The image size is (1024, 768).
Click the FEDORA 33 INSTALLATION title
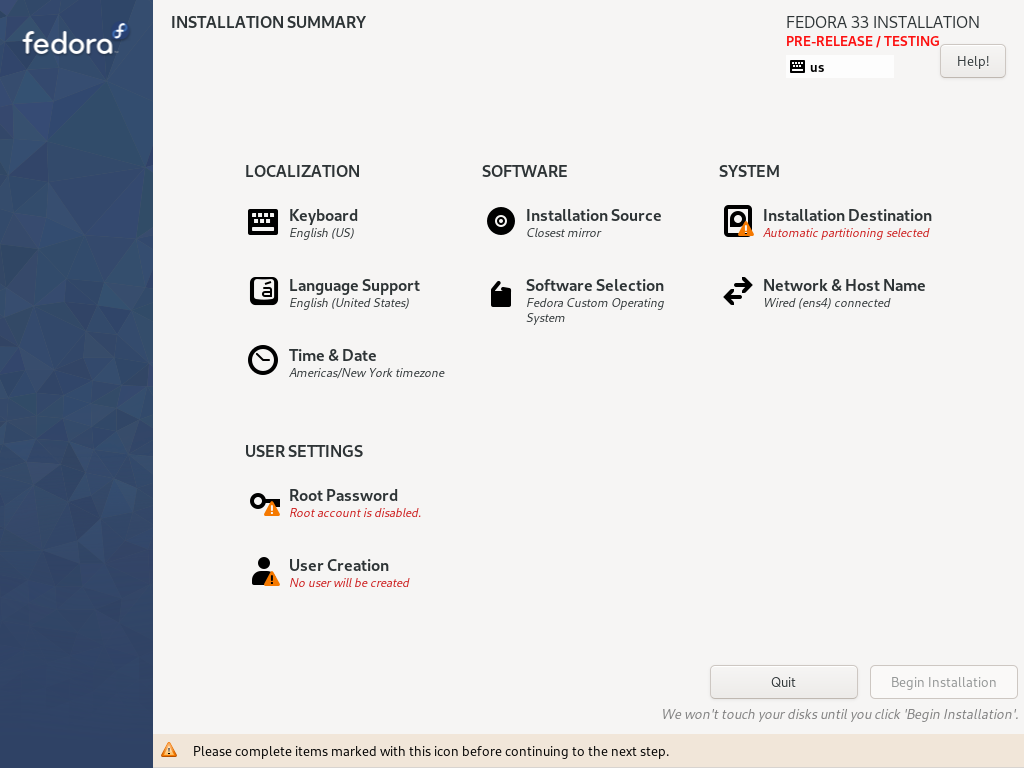point(882,22)
